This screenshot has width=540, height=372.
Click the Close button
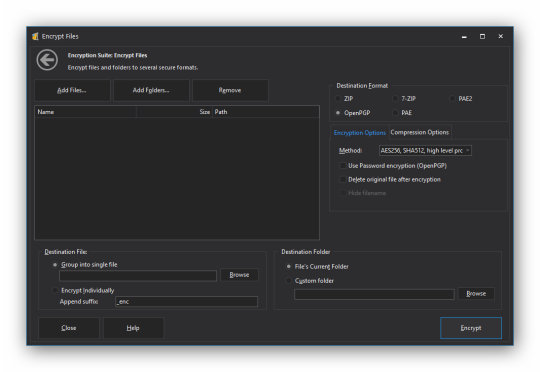point(69,328)
